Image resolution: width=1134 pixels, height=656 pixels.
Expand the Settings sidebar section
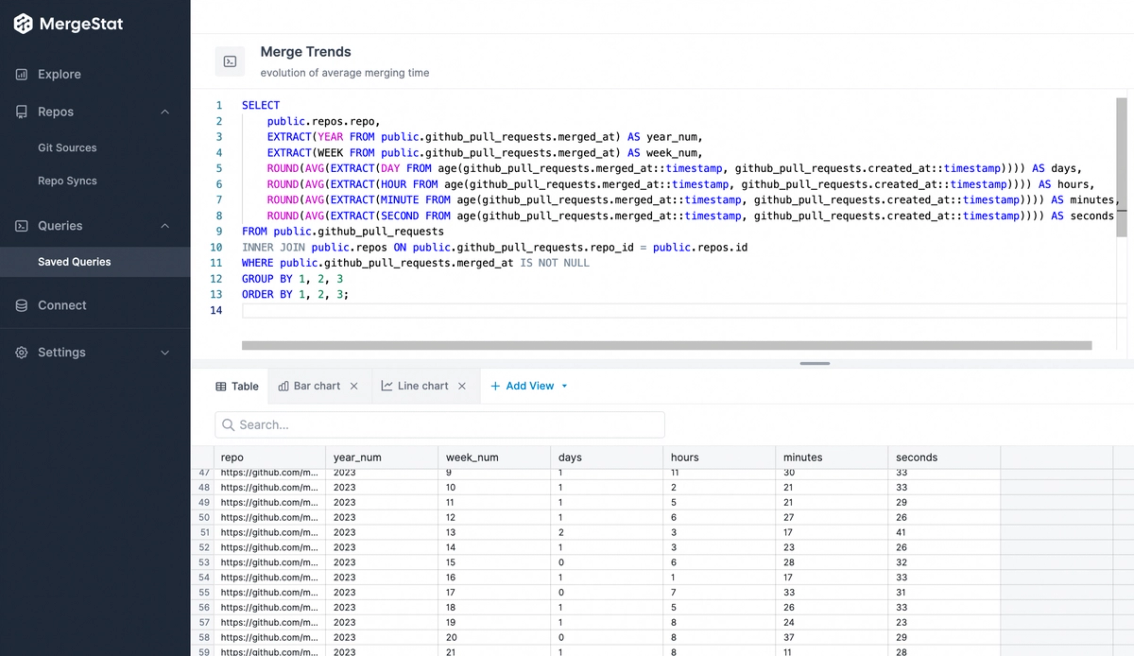(164, 352)
